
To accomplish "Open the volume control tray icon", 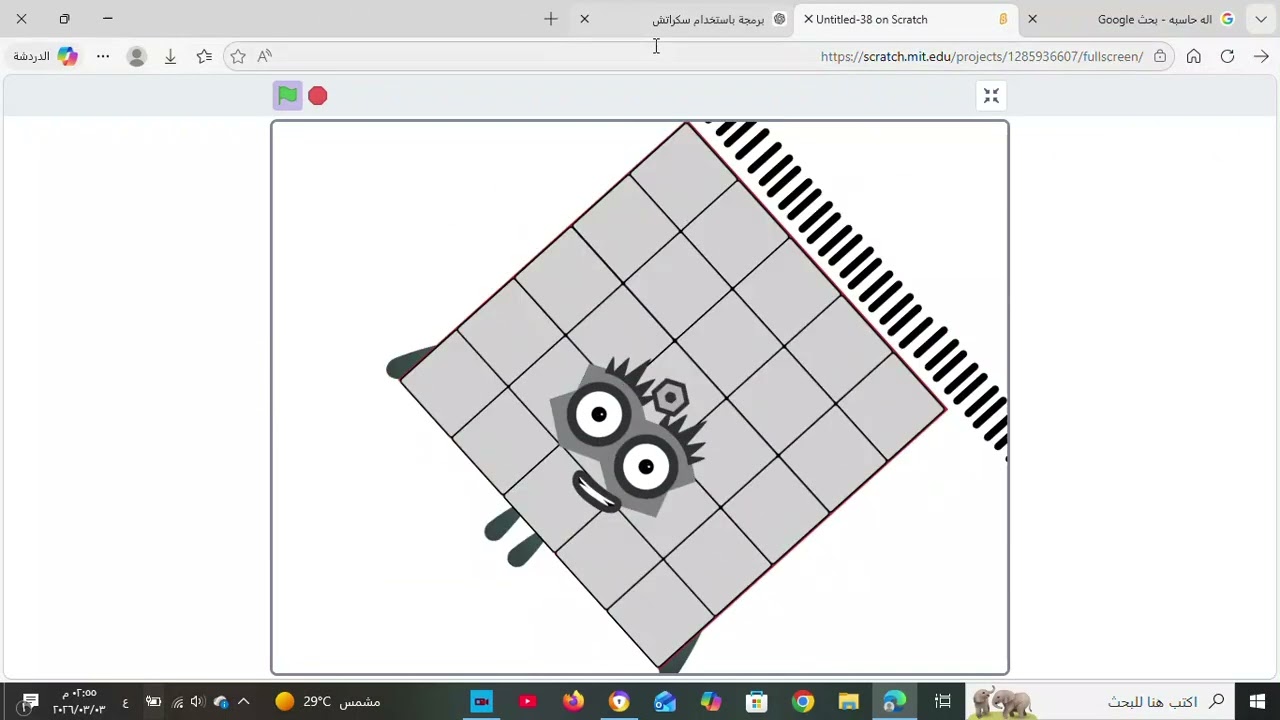I will 198,701.
